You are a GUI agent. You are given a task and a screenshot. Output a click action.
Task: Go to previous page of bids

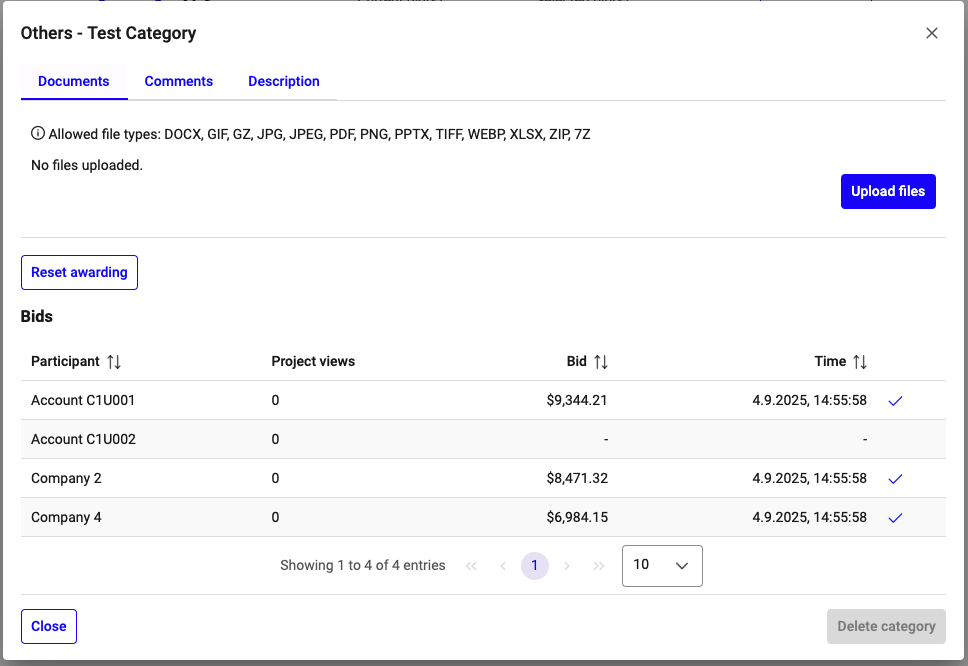coord(503,566)
